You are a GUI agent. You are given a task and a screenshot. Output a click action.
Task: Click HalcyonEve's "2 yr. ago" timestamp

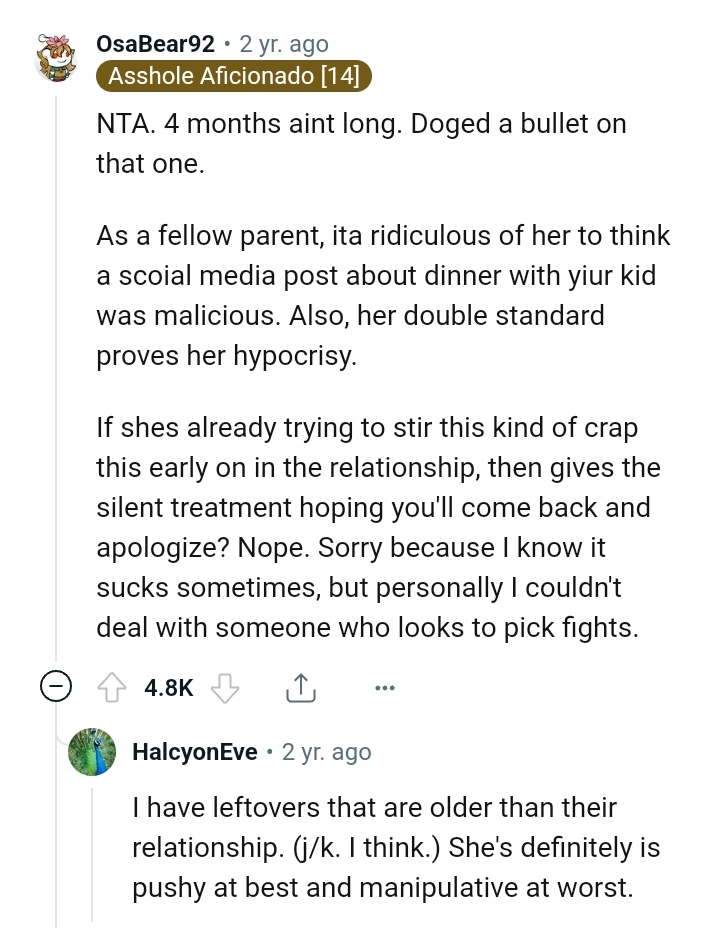pos(326,752)
